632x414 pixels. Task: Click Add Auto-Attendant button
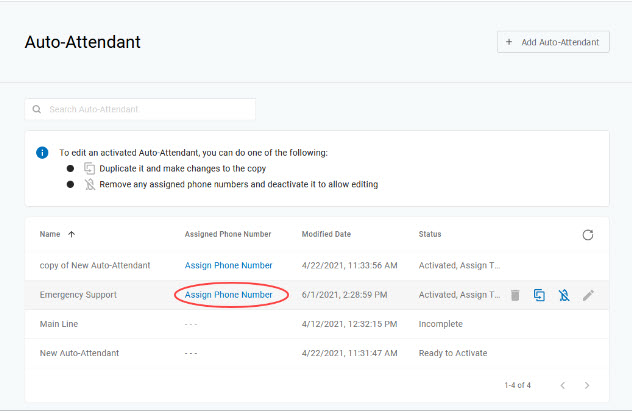[x=553, y=42]
